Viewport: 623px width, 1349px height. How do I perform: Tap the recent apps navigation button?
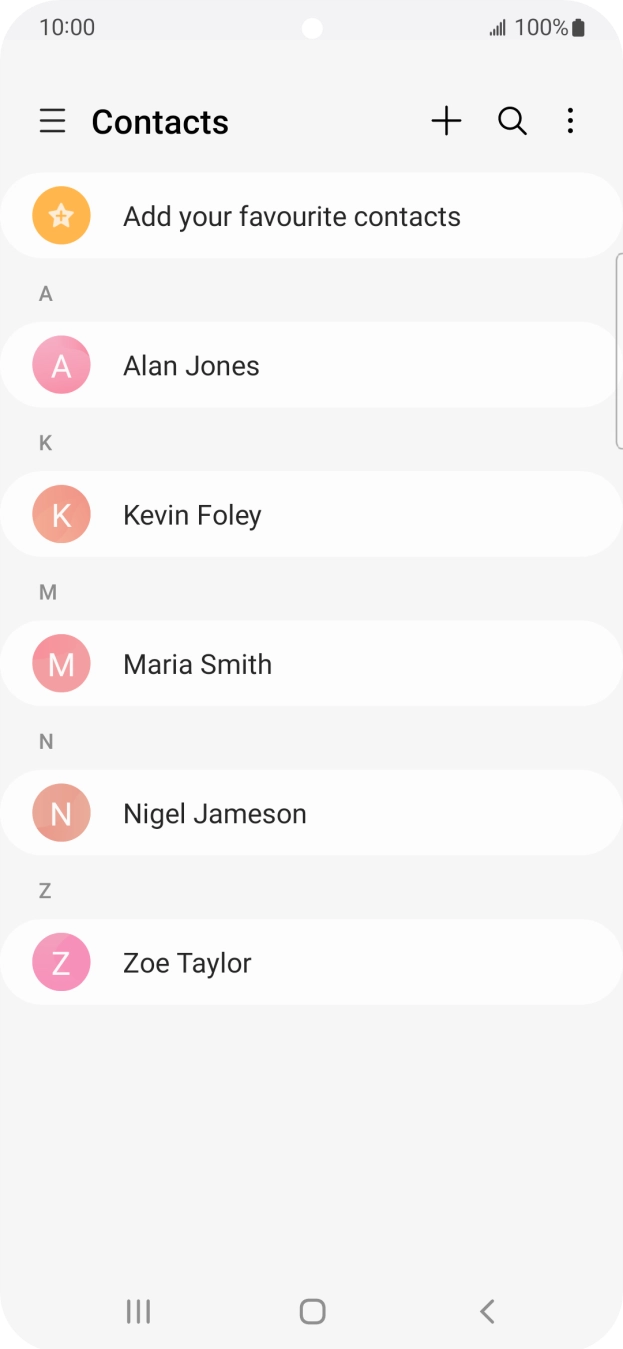[x=138, y=1311]
